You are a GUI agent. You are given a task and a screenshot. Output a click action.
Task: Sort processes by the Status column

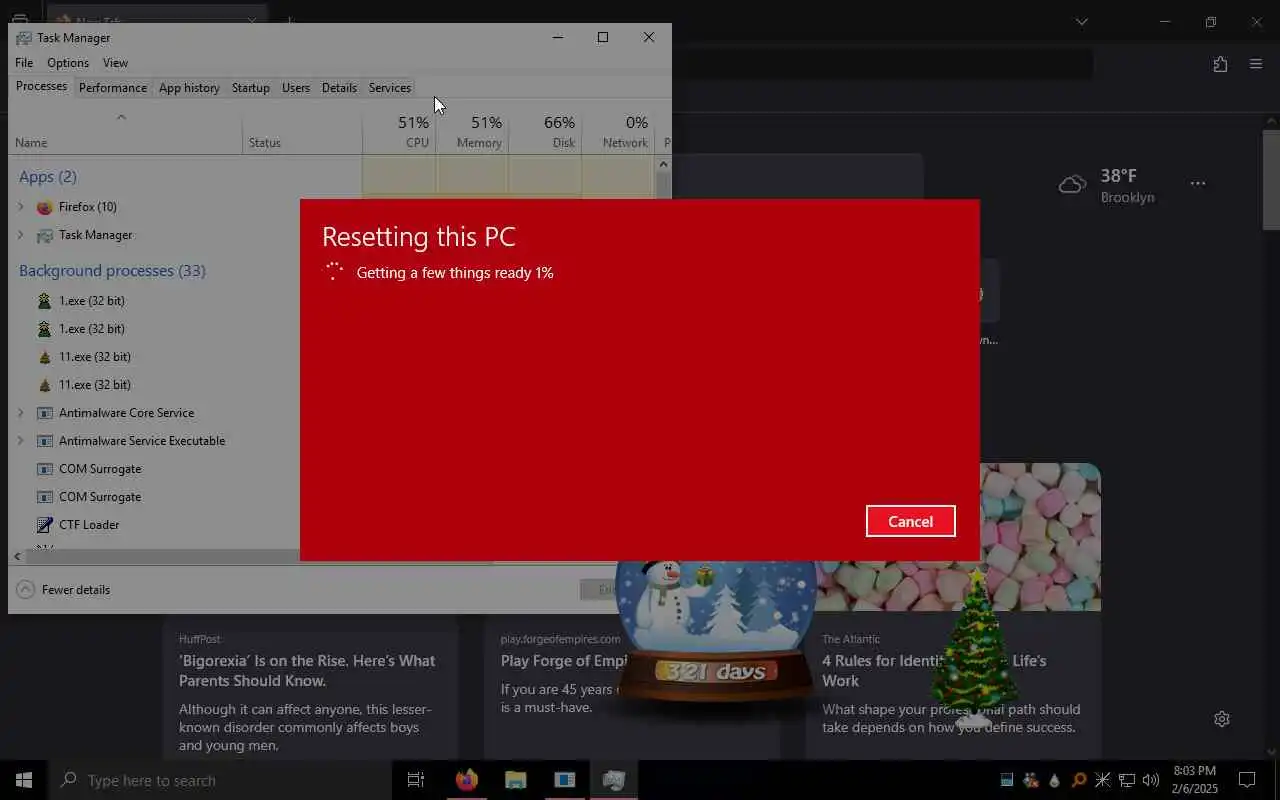tap(302, 132)
